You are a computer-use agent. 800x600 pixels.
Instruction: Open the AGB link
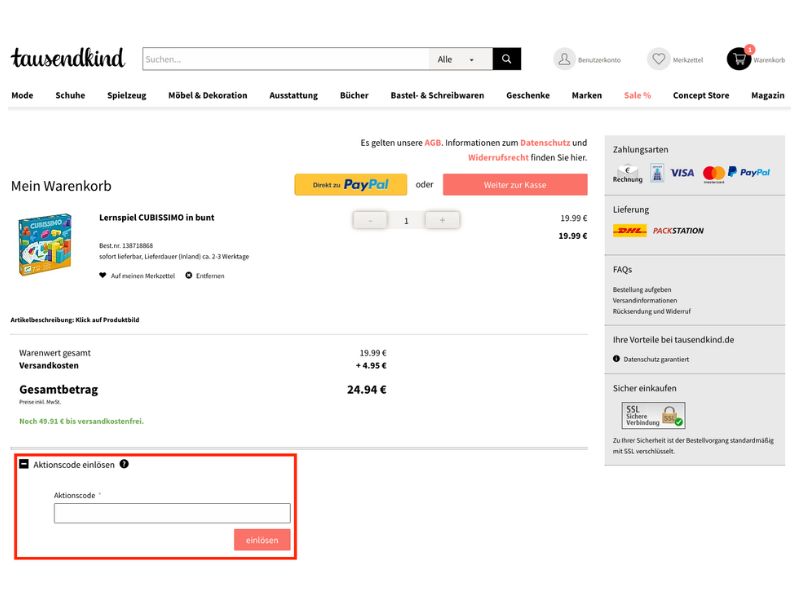[433, 143]
